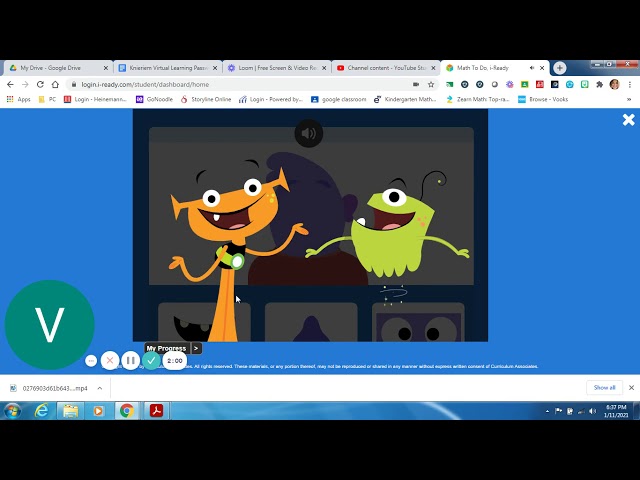Pause the Loom recording
The image size is (640, 480).
tap(131, 360)
